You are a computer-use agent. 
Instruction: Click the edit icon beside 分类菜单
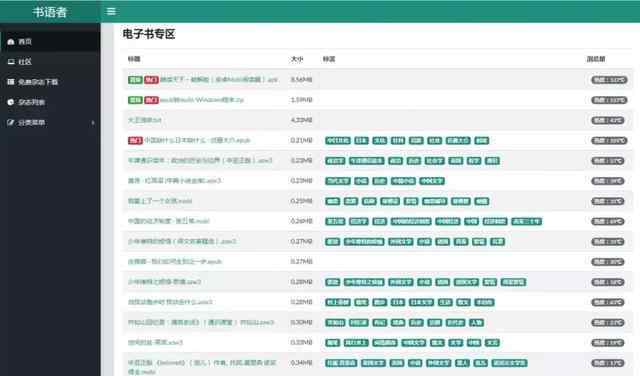pos(11,122)
